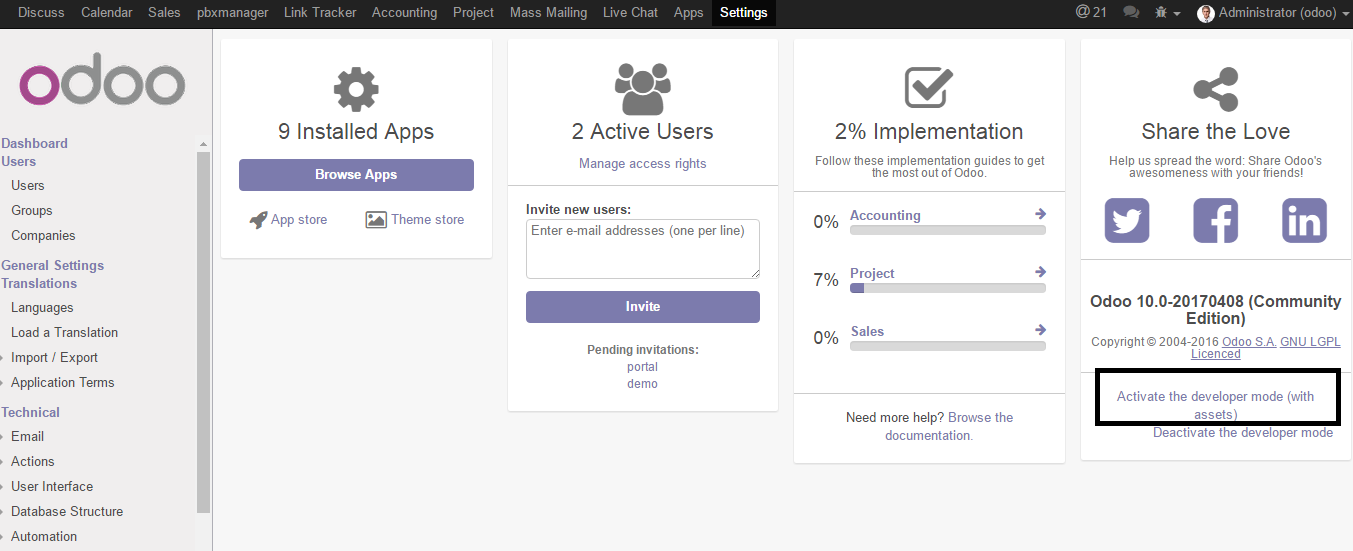
Task: Open the Odoo S.A. link
Action: 1249,342
